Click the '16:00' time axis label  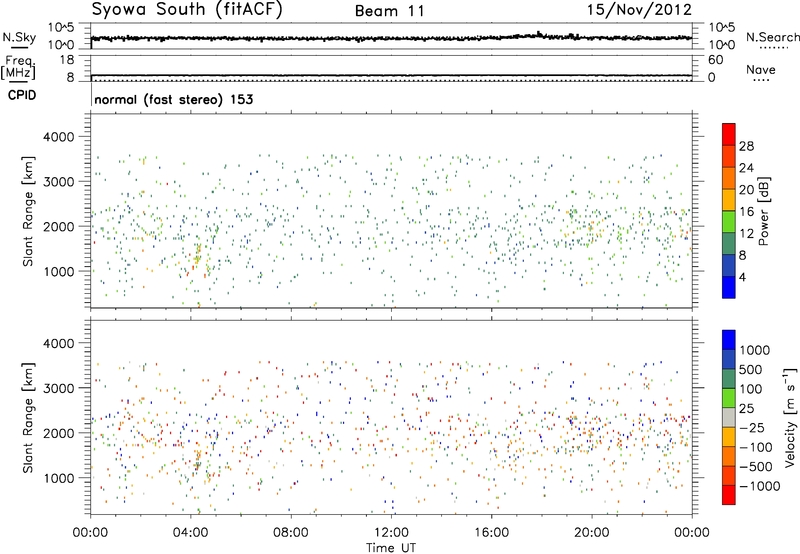pyautogui.click(x=492, y=533)
